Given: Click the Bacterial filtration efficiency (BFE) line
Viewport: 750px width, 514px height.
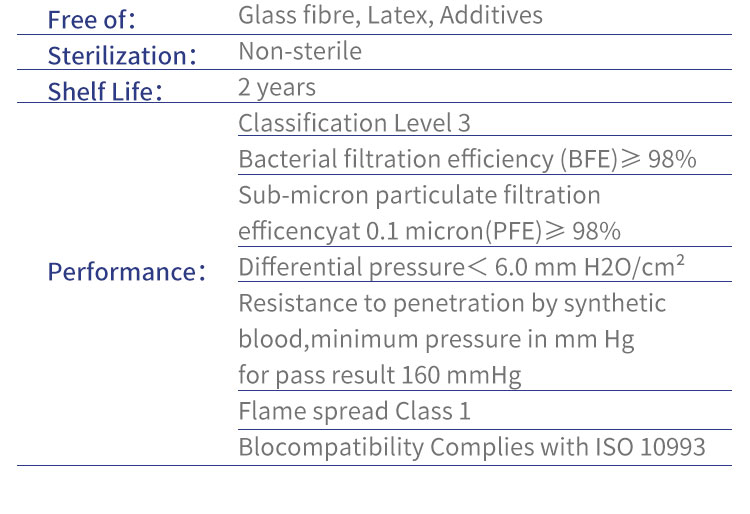Looking at the screenshot, I should 467,160.
